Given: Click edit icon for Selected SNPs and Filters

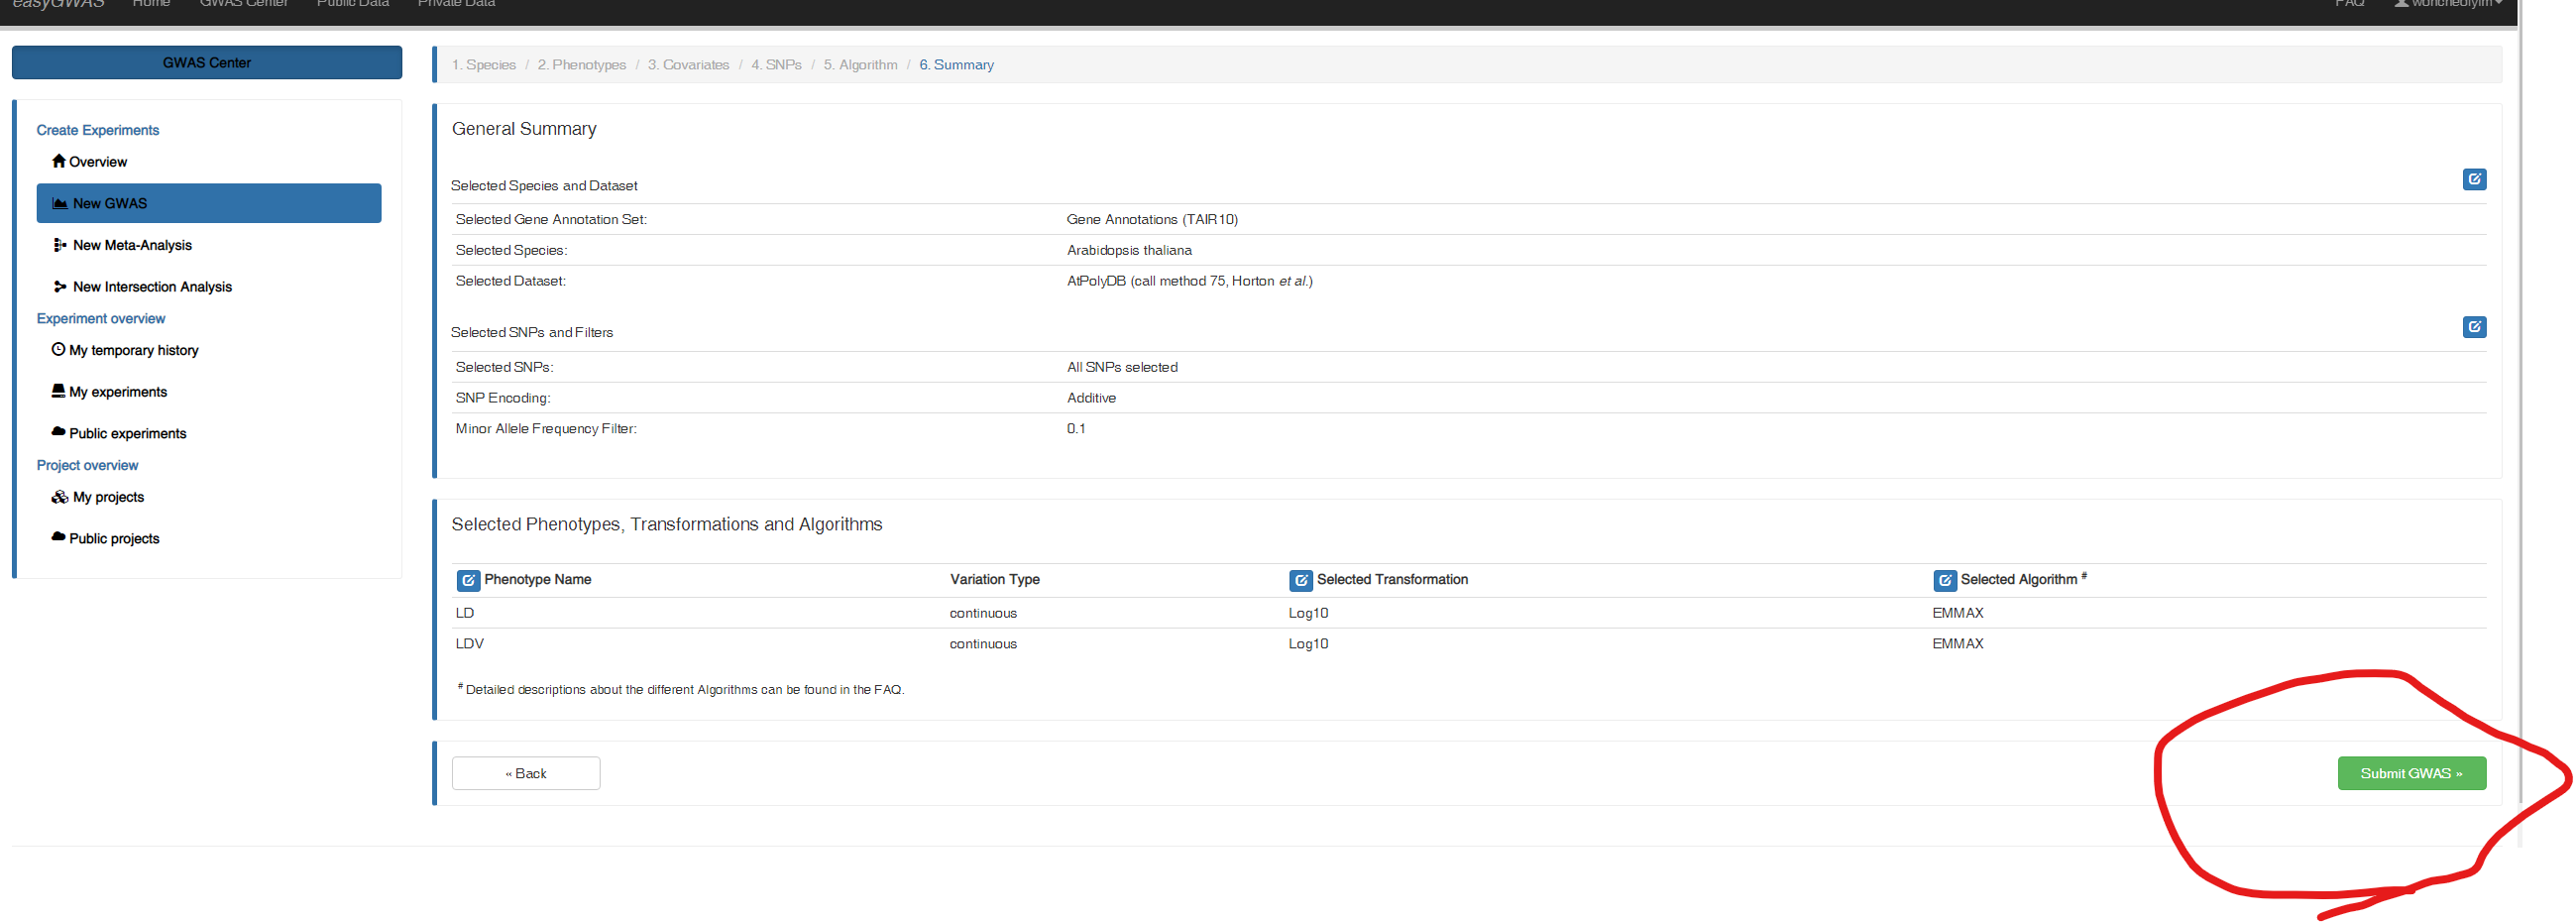Looking at the screenshot, I should pyautogui.click(x=2473, y=327).
